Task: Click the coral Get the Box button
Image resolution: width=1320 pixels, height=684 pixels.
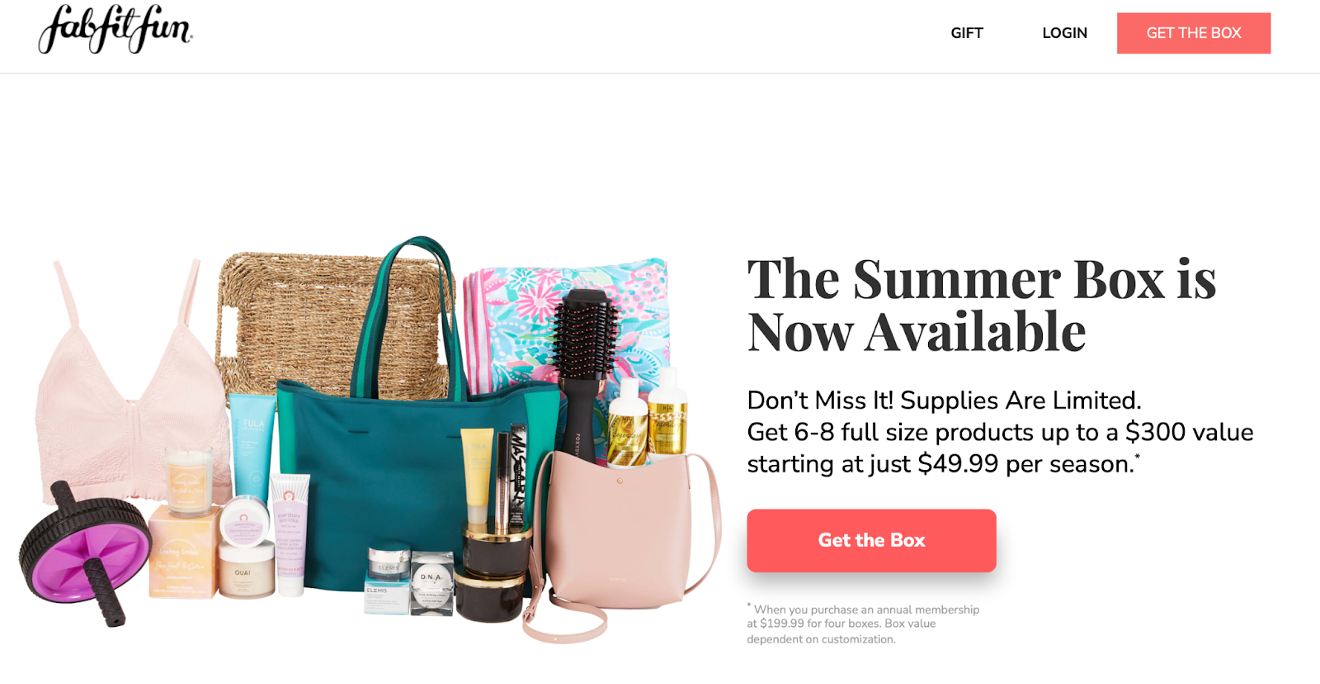Action: [x=871, y=540]
